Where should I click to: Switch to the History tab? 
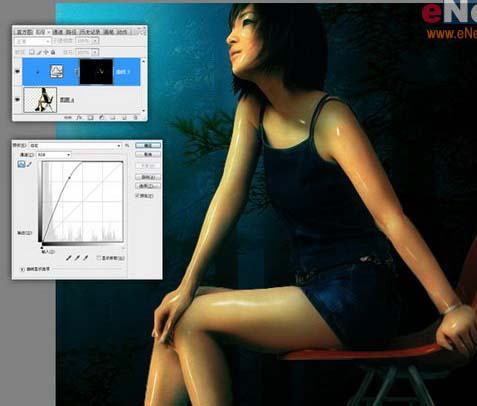(89, 32)
